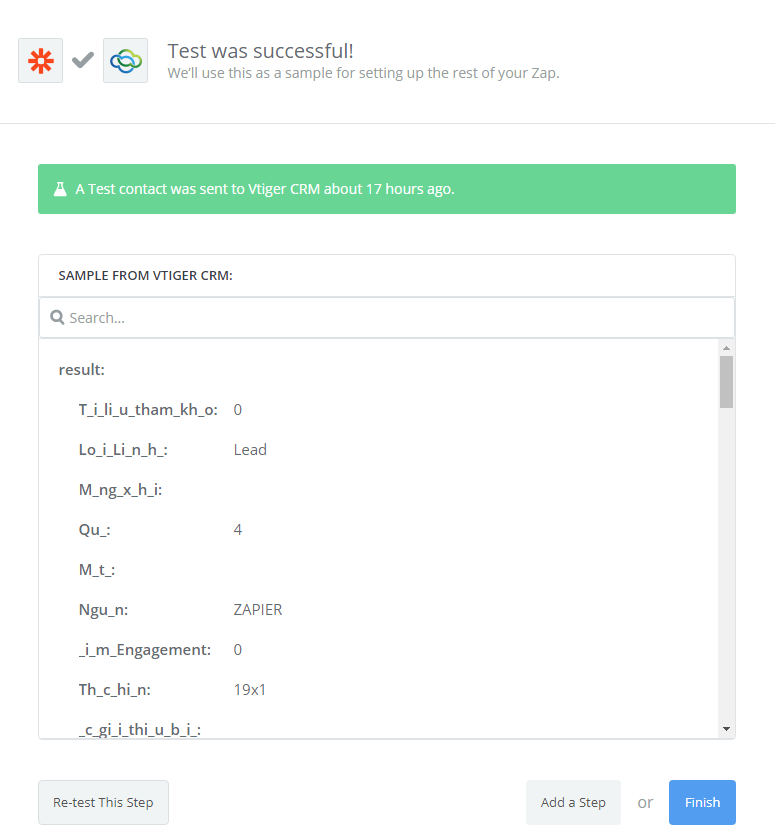Select the Lo_i_Li_n_h_ field row

123,450
